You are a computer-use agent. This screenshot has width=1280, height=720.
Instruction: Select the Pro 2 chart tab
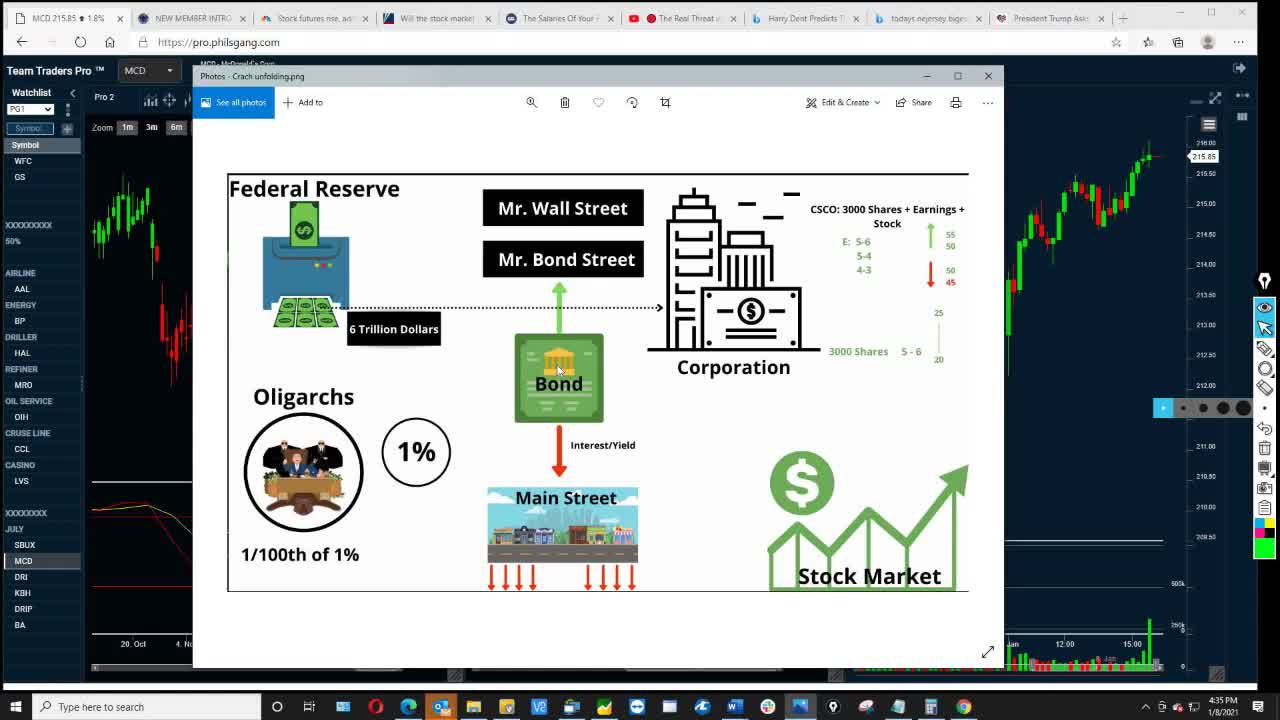104,97
